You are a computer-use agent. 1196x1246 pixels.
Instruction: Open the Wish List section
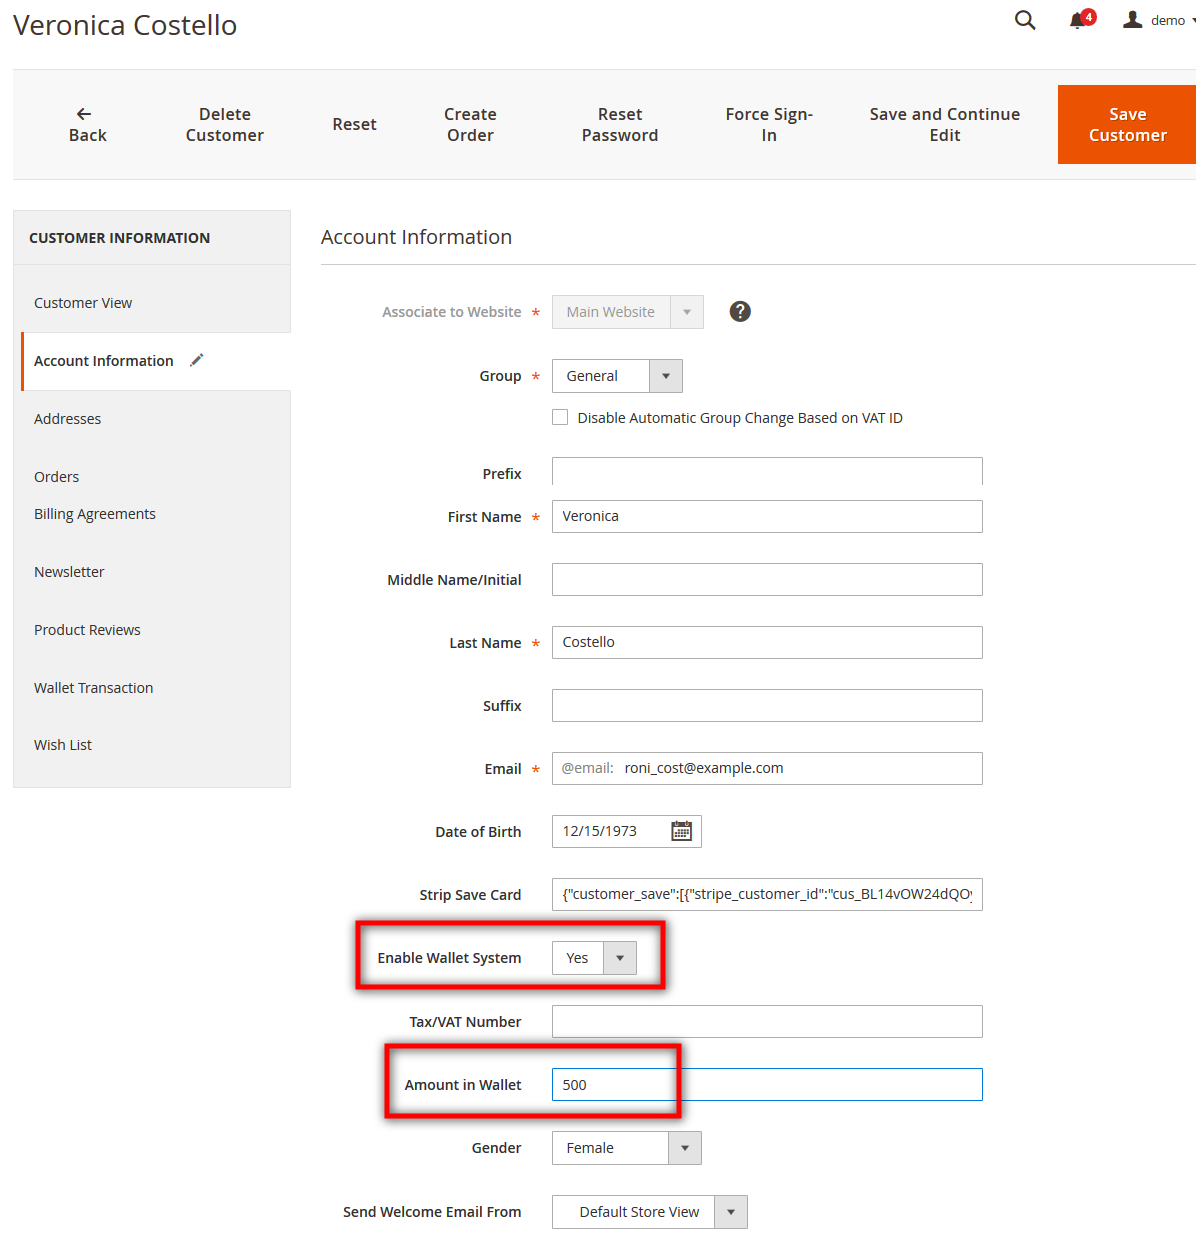[62, 744]
